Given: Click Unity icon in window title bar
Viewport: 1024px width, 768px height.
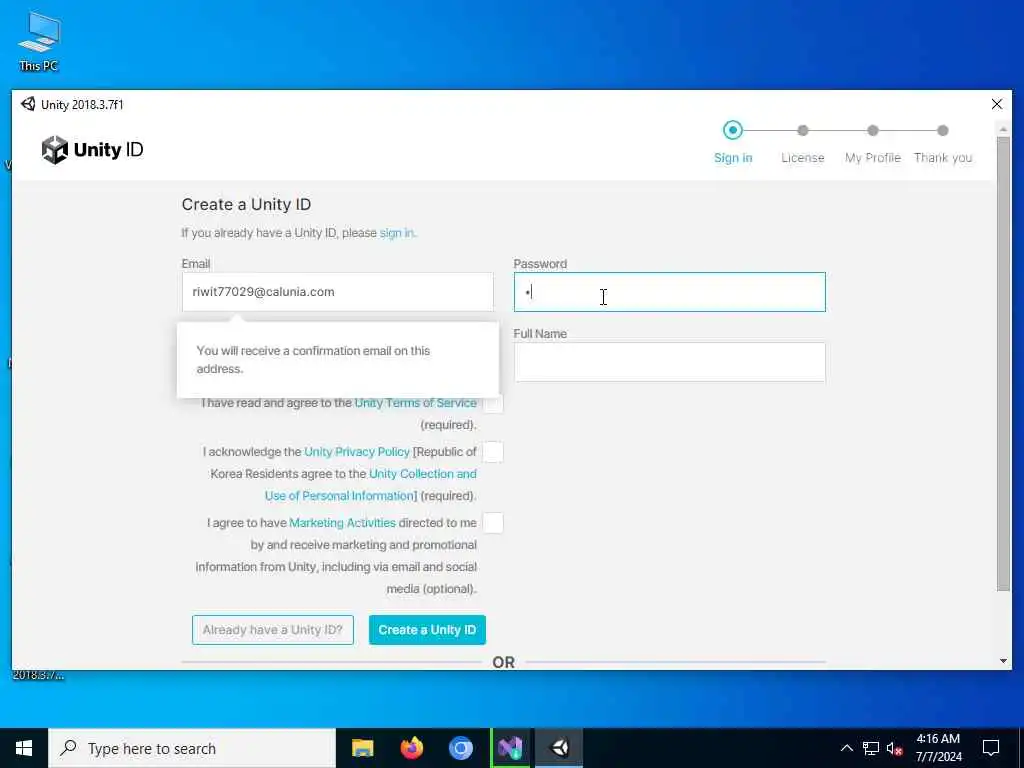Looking at the screenshot, I should click(x=28, y=104).
